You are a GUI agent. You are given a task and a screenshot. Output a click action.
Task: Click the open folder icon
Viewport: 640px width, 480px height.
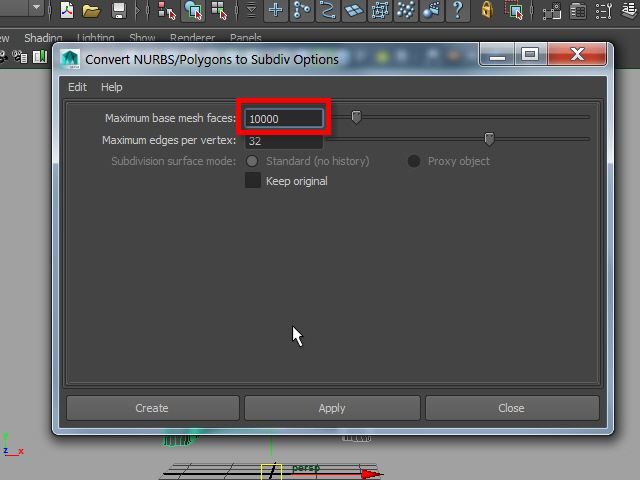[91, 11]
